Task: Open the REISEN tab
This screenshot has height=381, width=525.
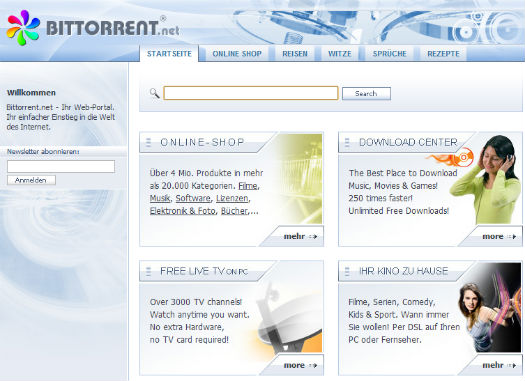Action: [295, 54]
